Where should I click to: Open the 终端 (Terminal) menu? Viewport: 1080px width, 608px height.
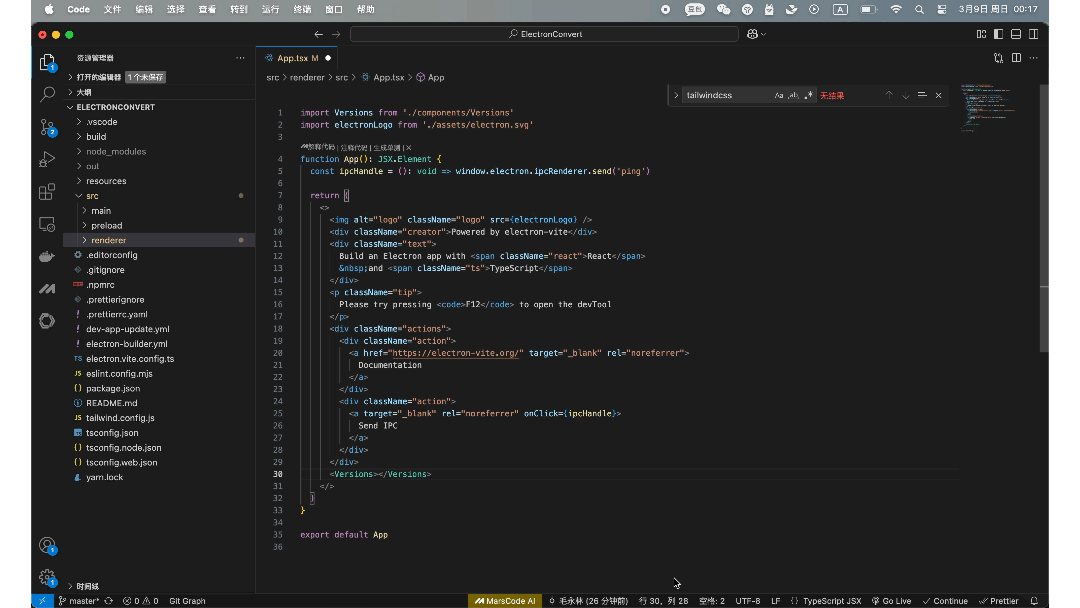302,10
